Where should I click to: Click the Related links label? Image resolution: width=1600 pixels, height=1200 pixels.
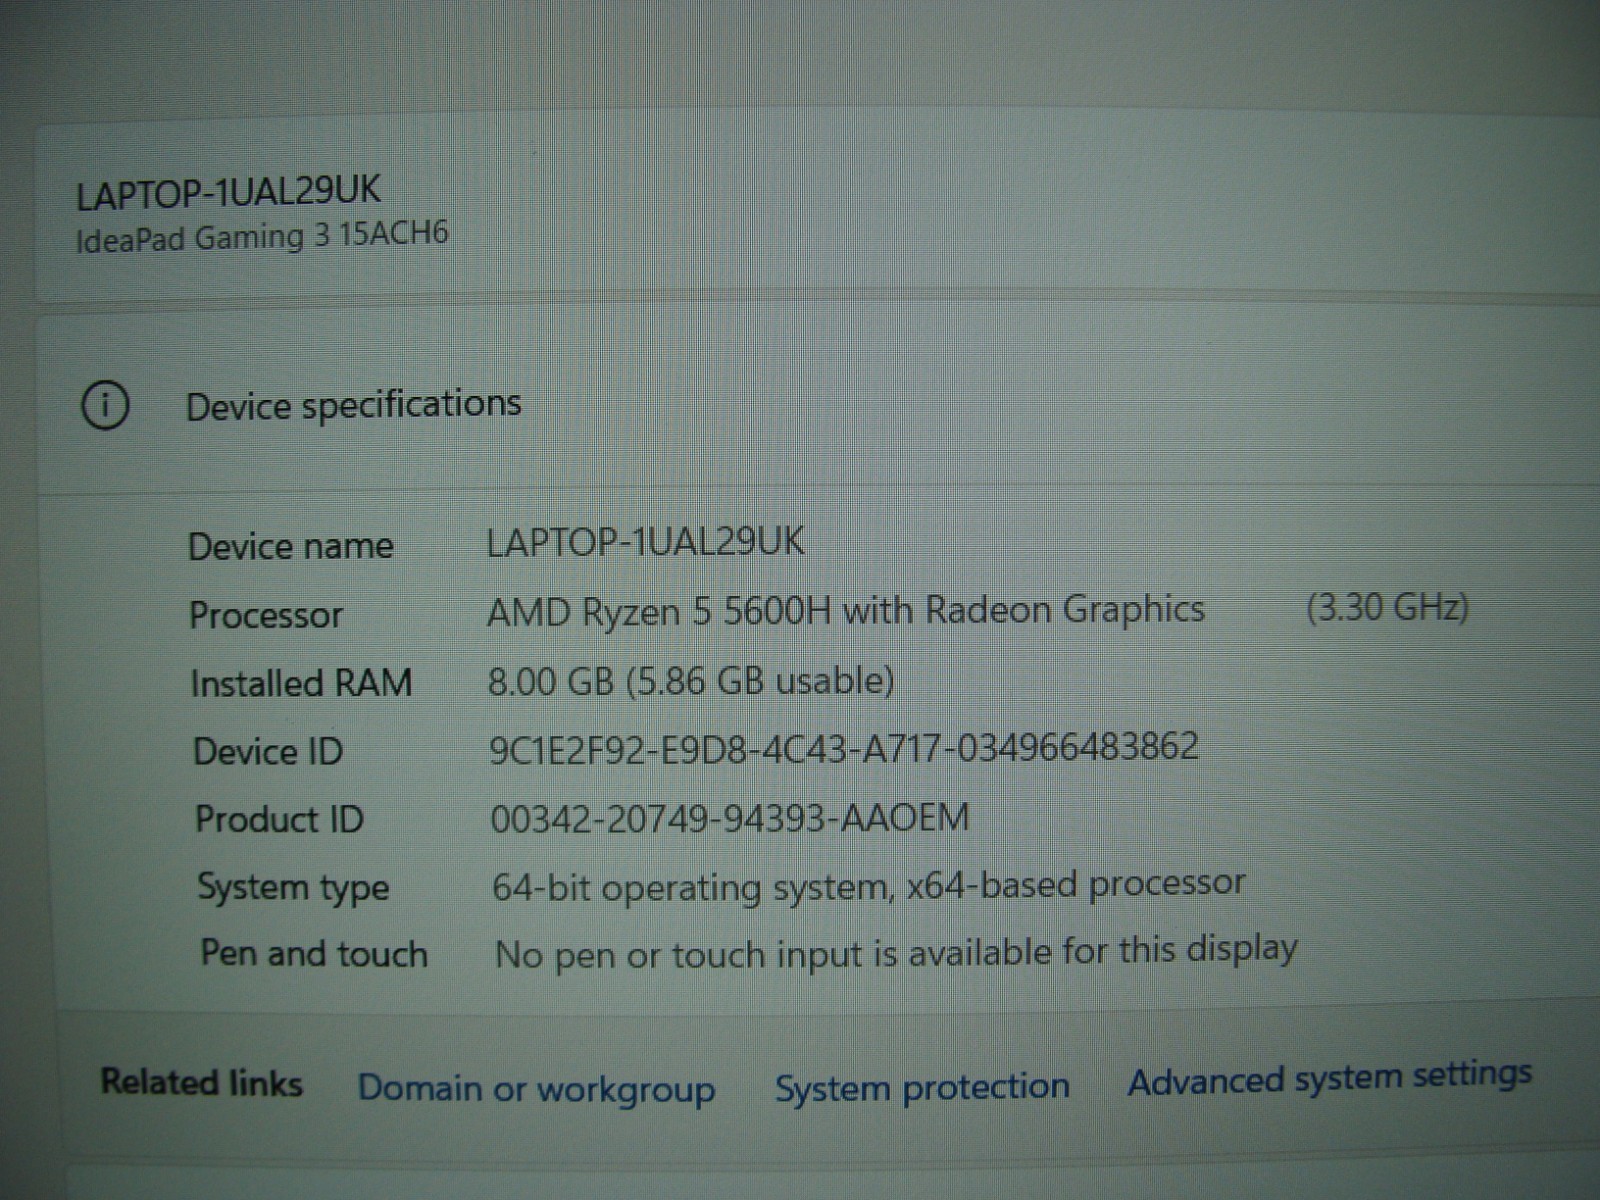pyautogui.click(x=201, y=1083)
